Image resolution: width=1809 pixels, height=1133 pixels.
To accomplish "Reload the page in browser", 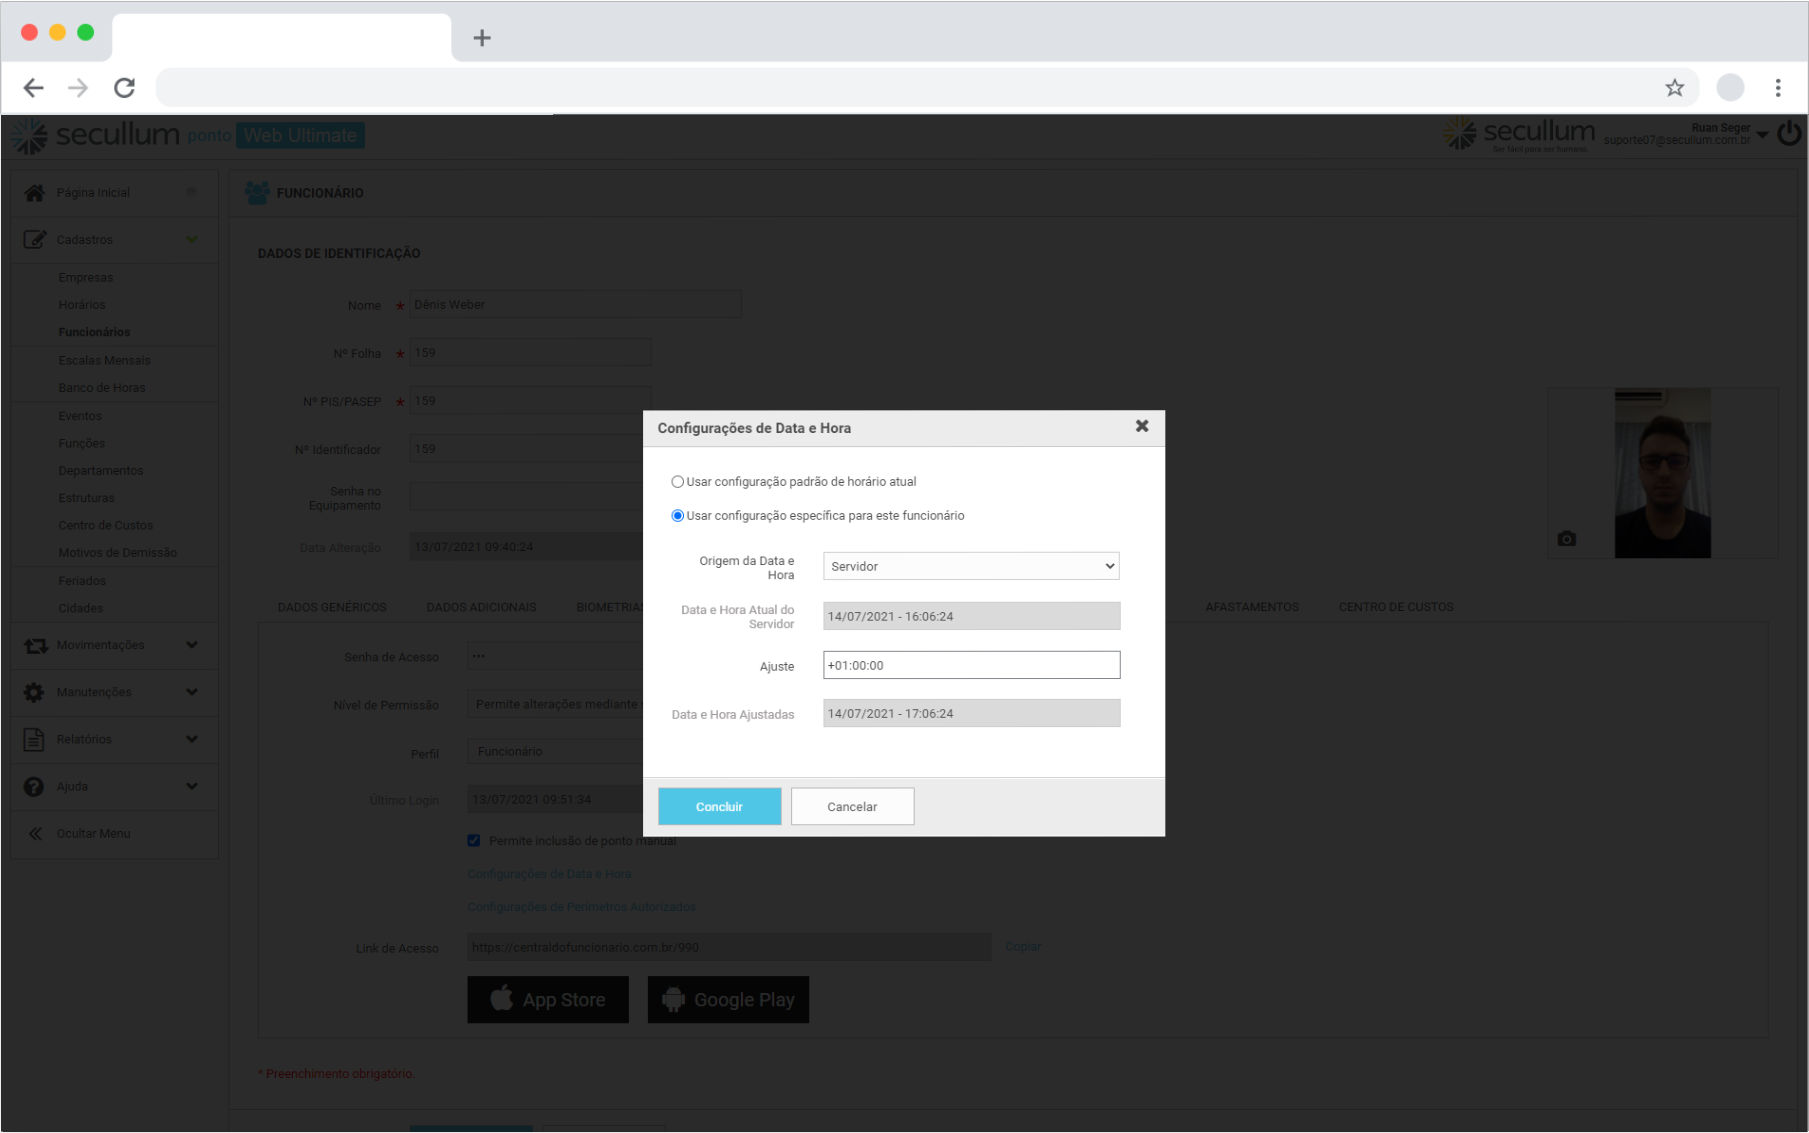I will (124, 88).
